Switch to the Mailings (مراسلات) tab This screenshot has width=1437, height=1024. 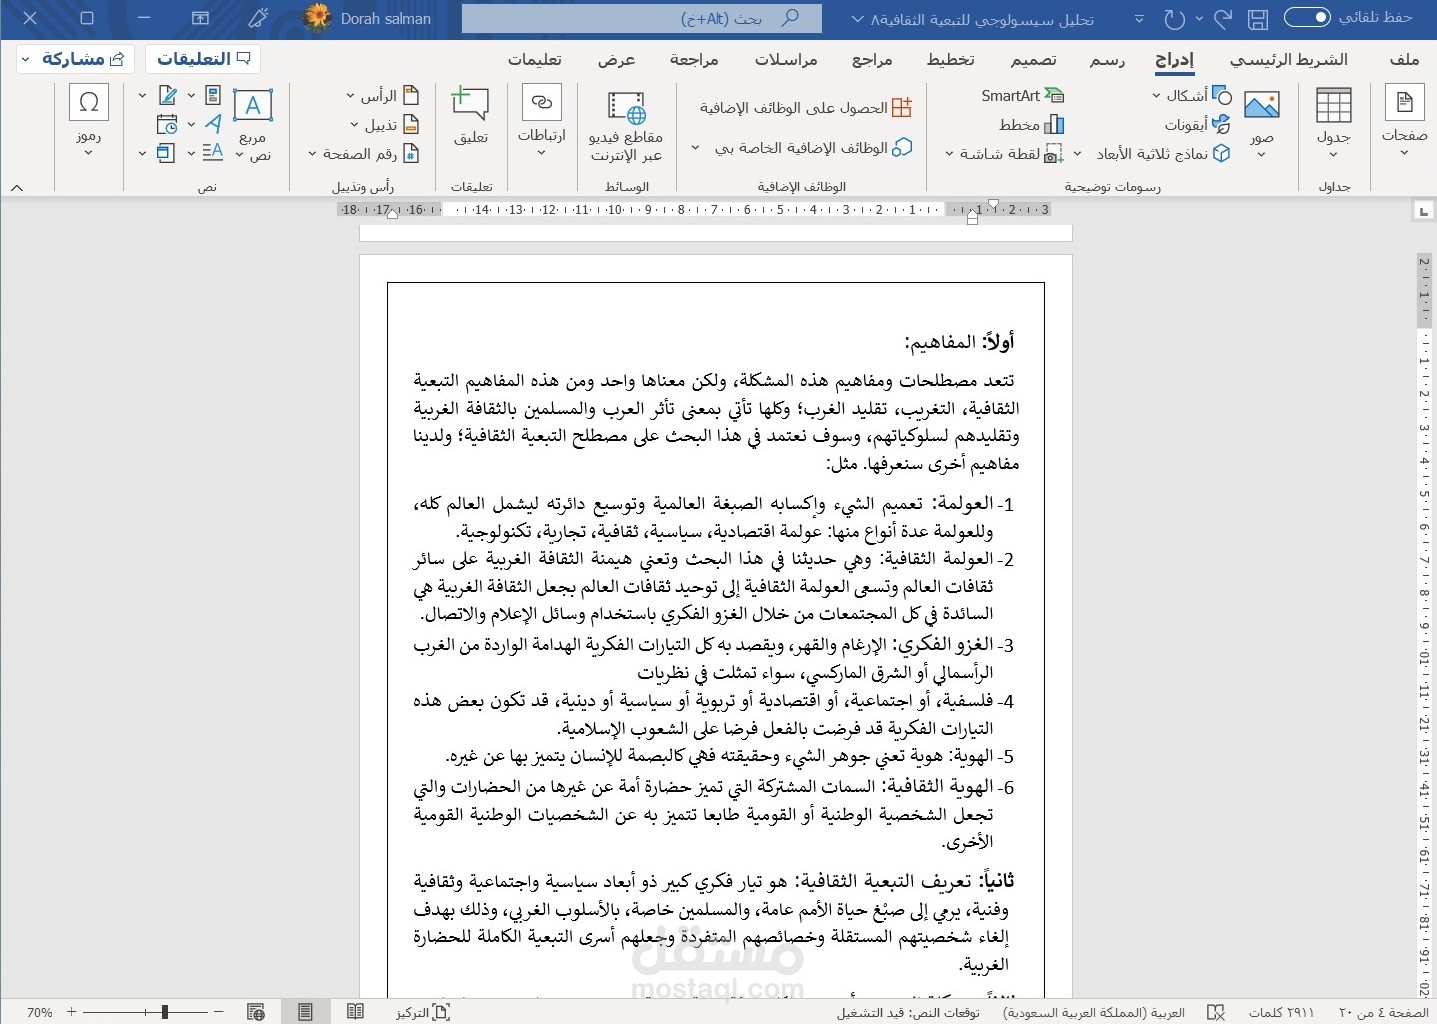tap(786, 60)
